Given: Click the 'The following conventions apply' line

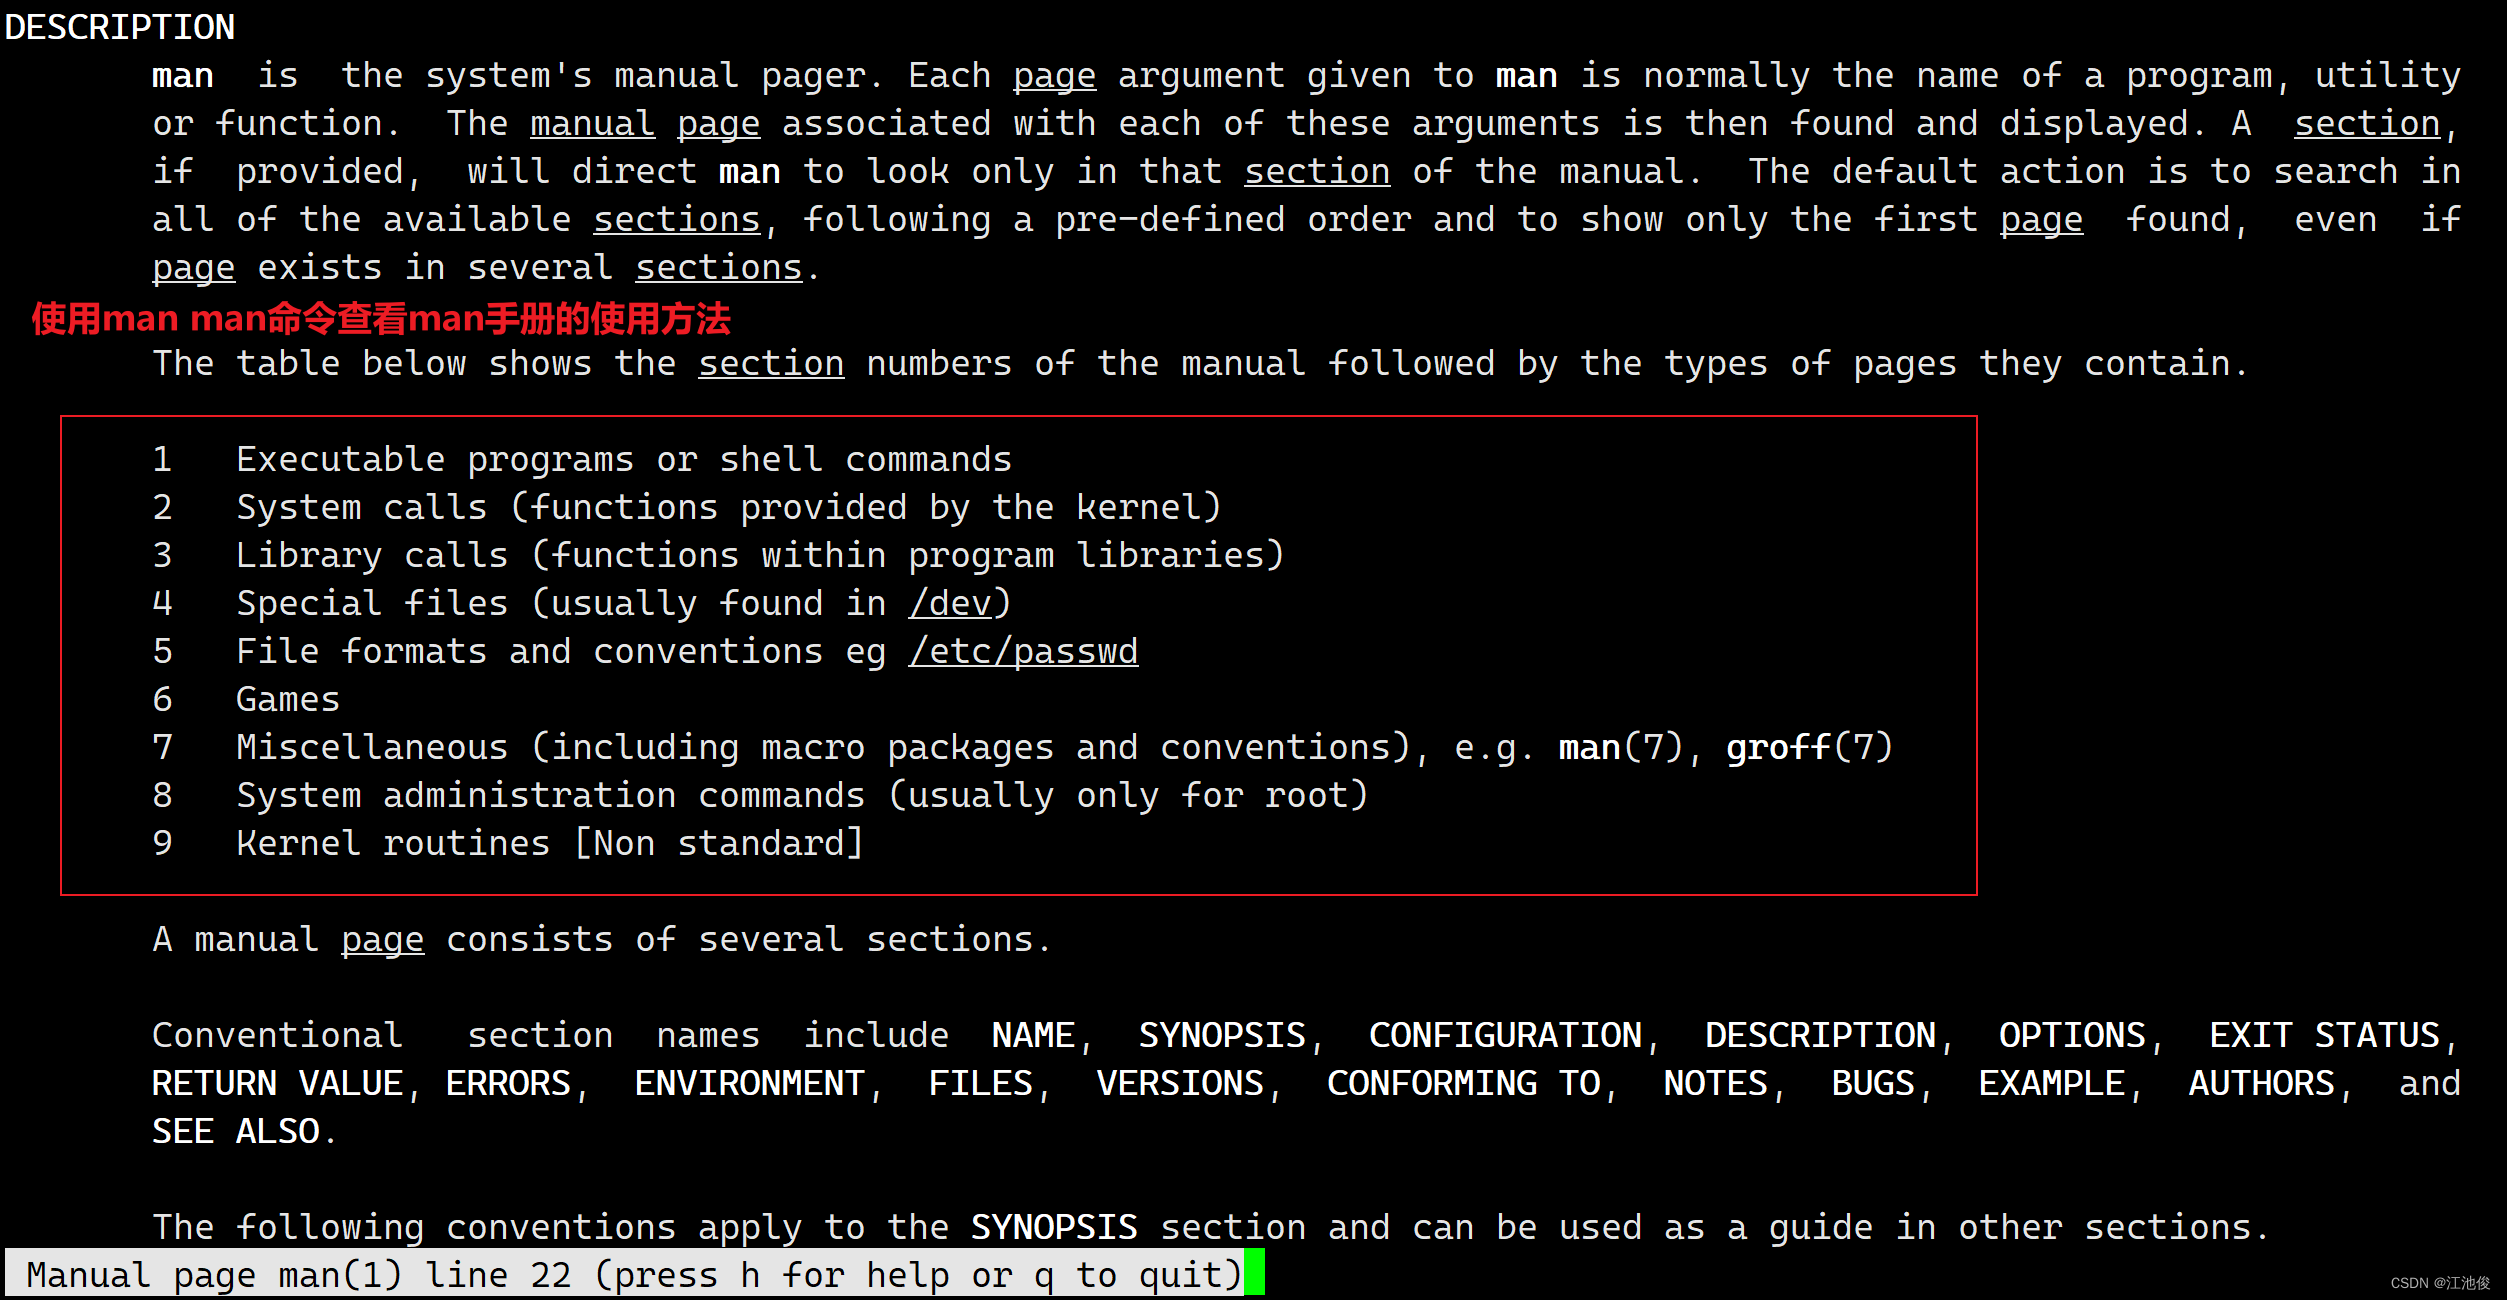Looking at the screenshot, I should pos(1211,1227).
